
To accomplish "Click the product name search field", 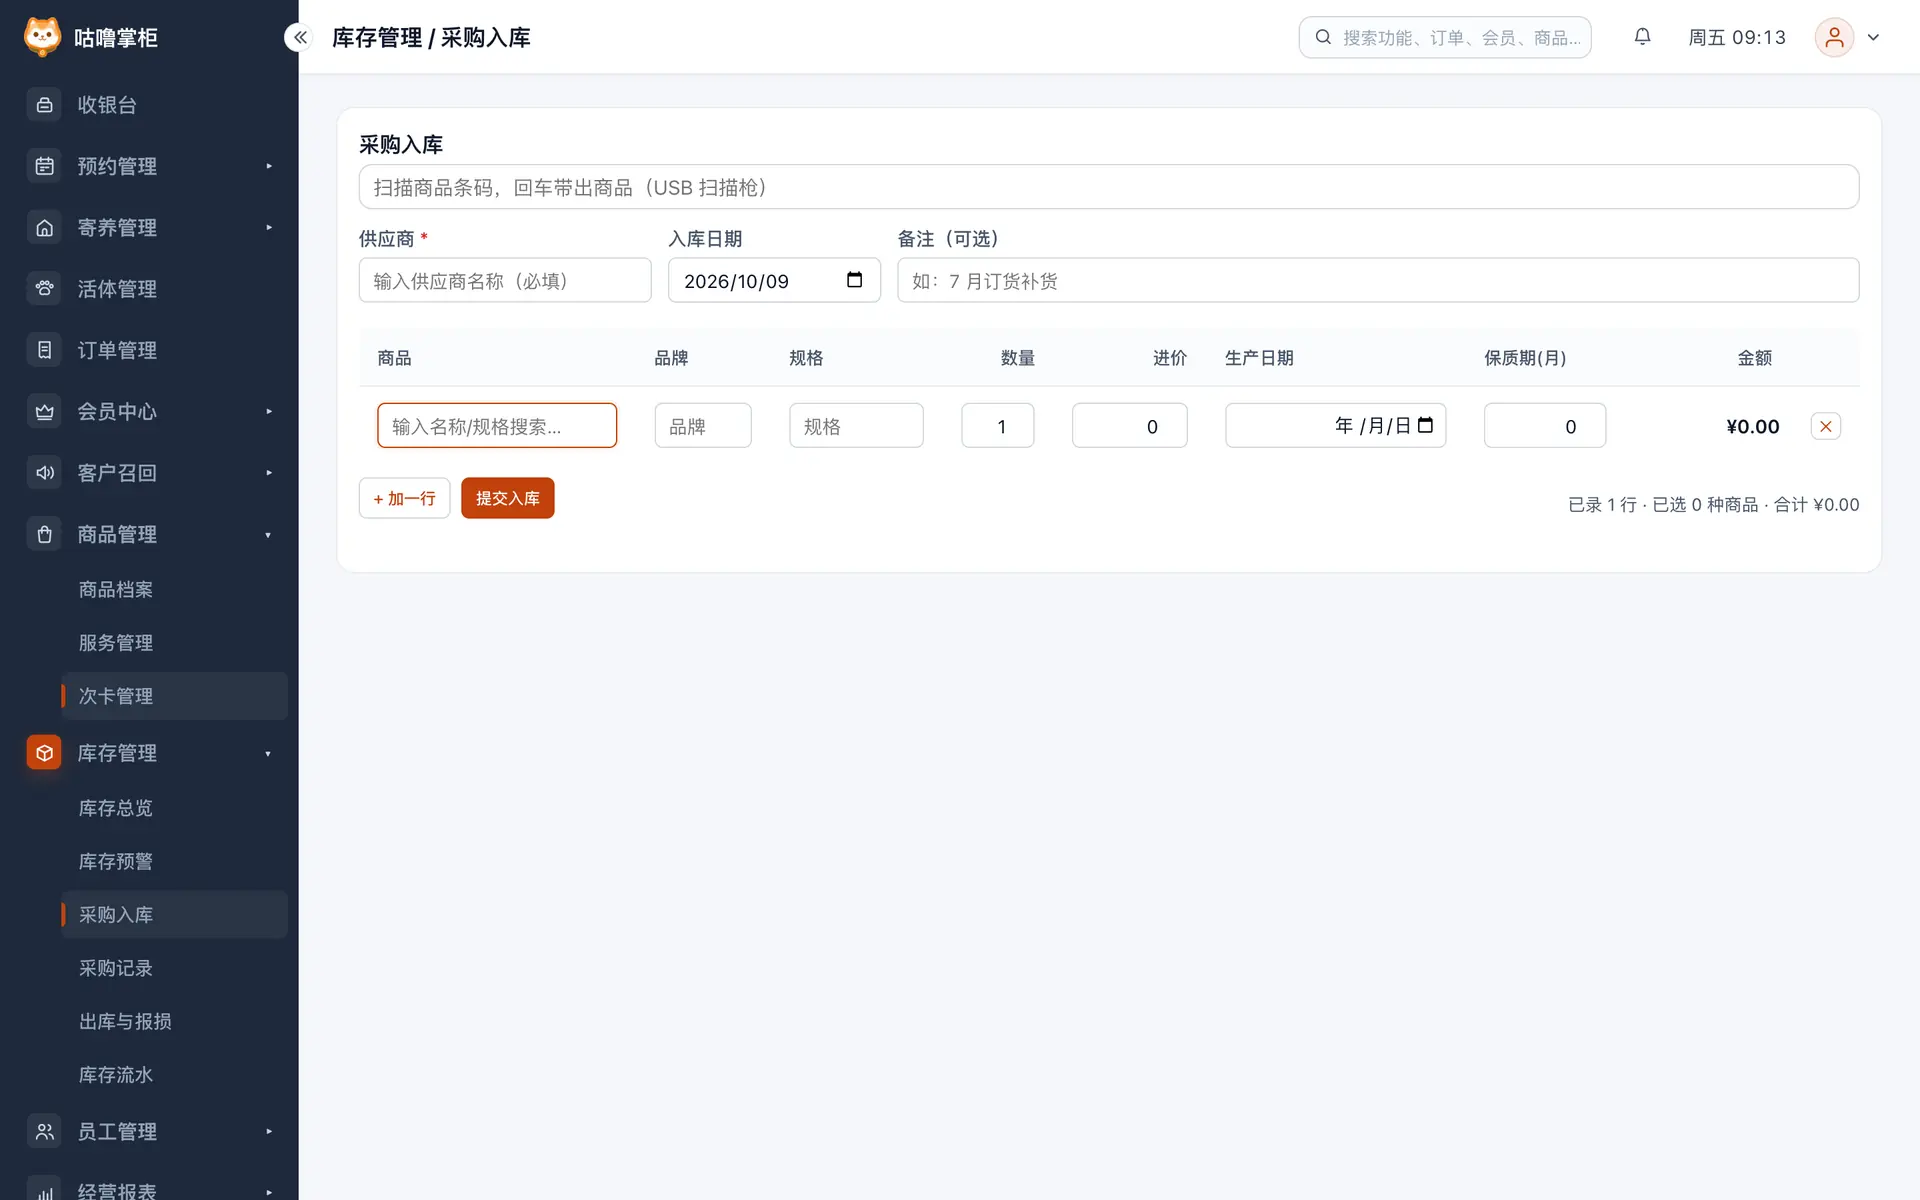I will pos(497,426).
